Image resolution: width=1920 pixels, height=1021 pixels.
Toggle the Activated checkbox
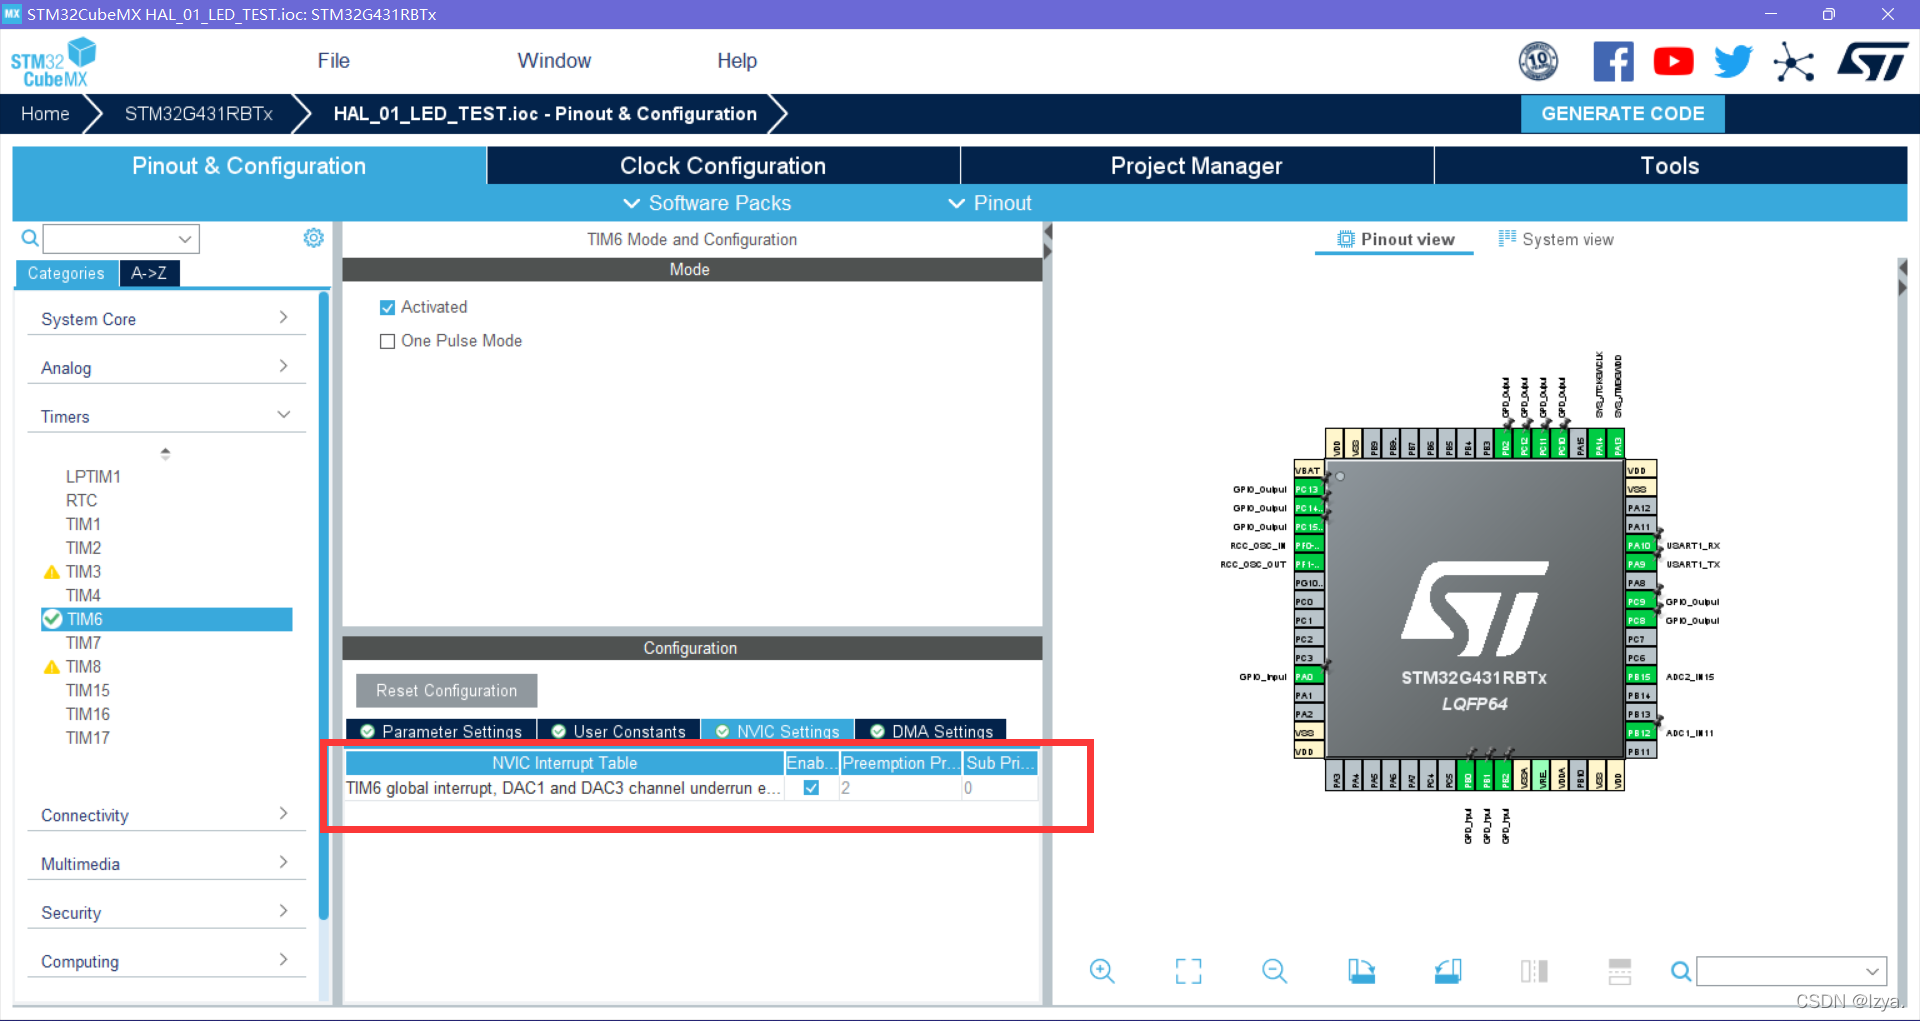tap(388, 308)
